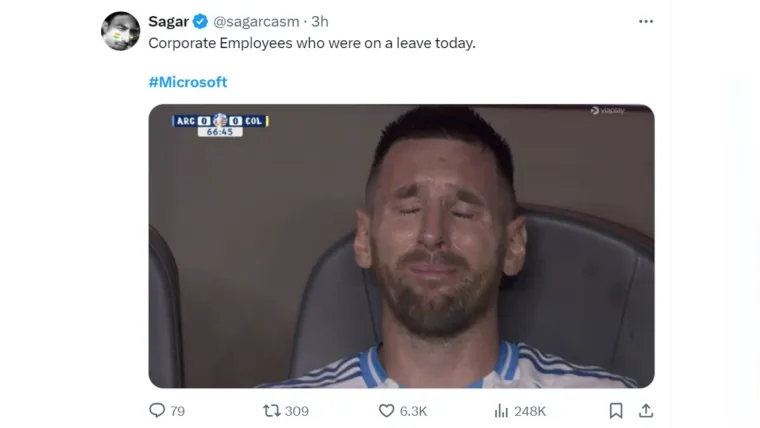
Task: Open Sagar's profile picture
Action: [x=121, y=31]
